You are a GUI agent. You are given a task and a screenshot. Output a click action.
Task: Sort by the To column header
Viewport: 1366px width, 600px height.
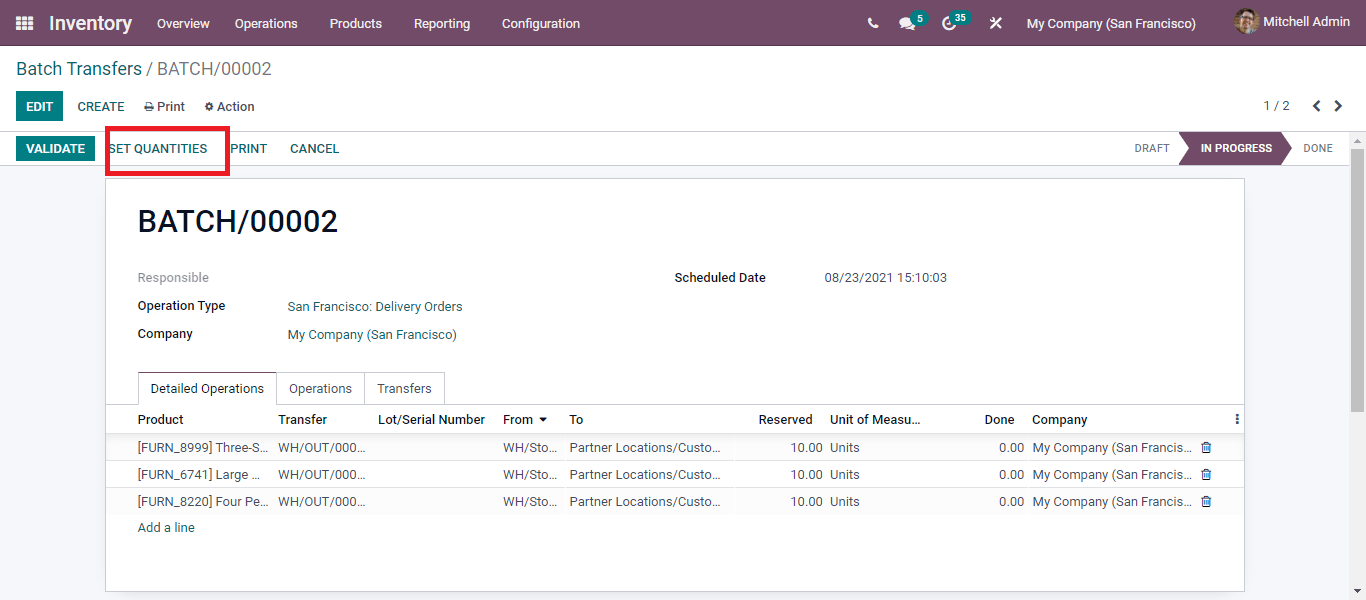[576, 419]
